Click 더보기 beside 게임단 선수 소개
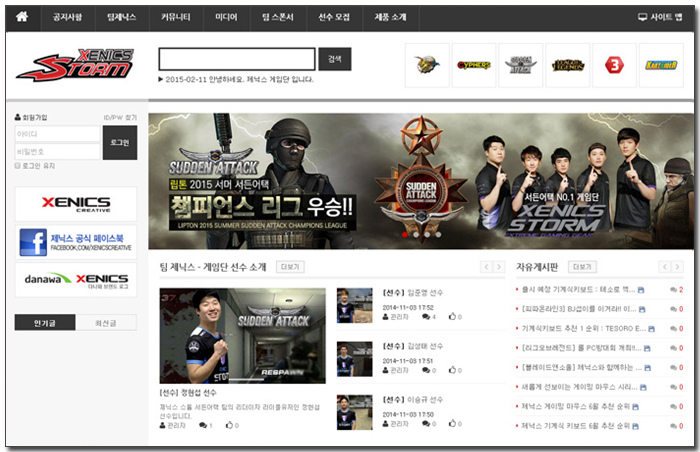Image resolution: width=700 pixels, height=452 pixels. (290, 267)
